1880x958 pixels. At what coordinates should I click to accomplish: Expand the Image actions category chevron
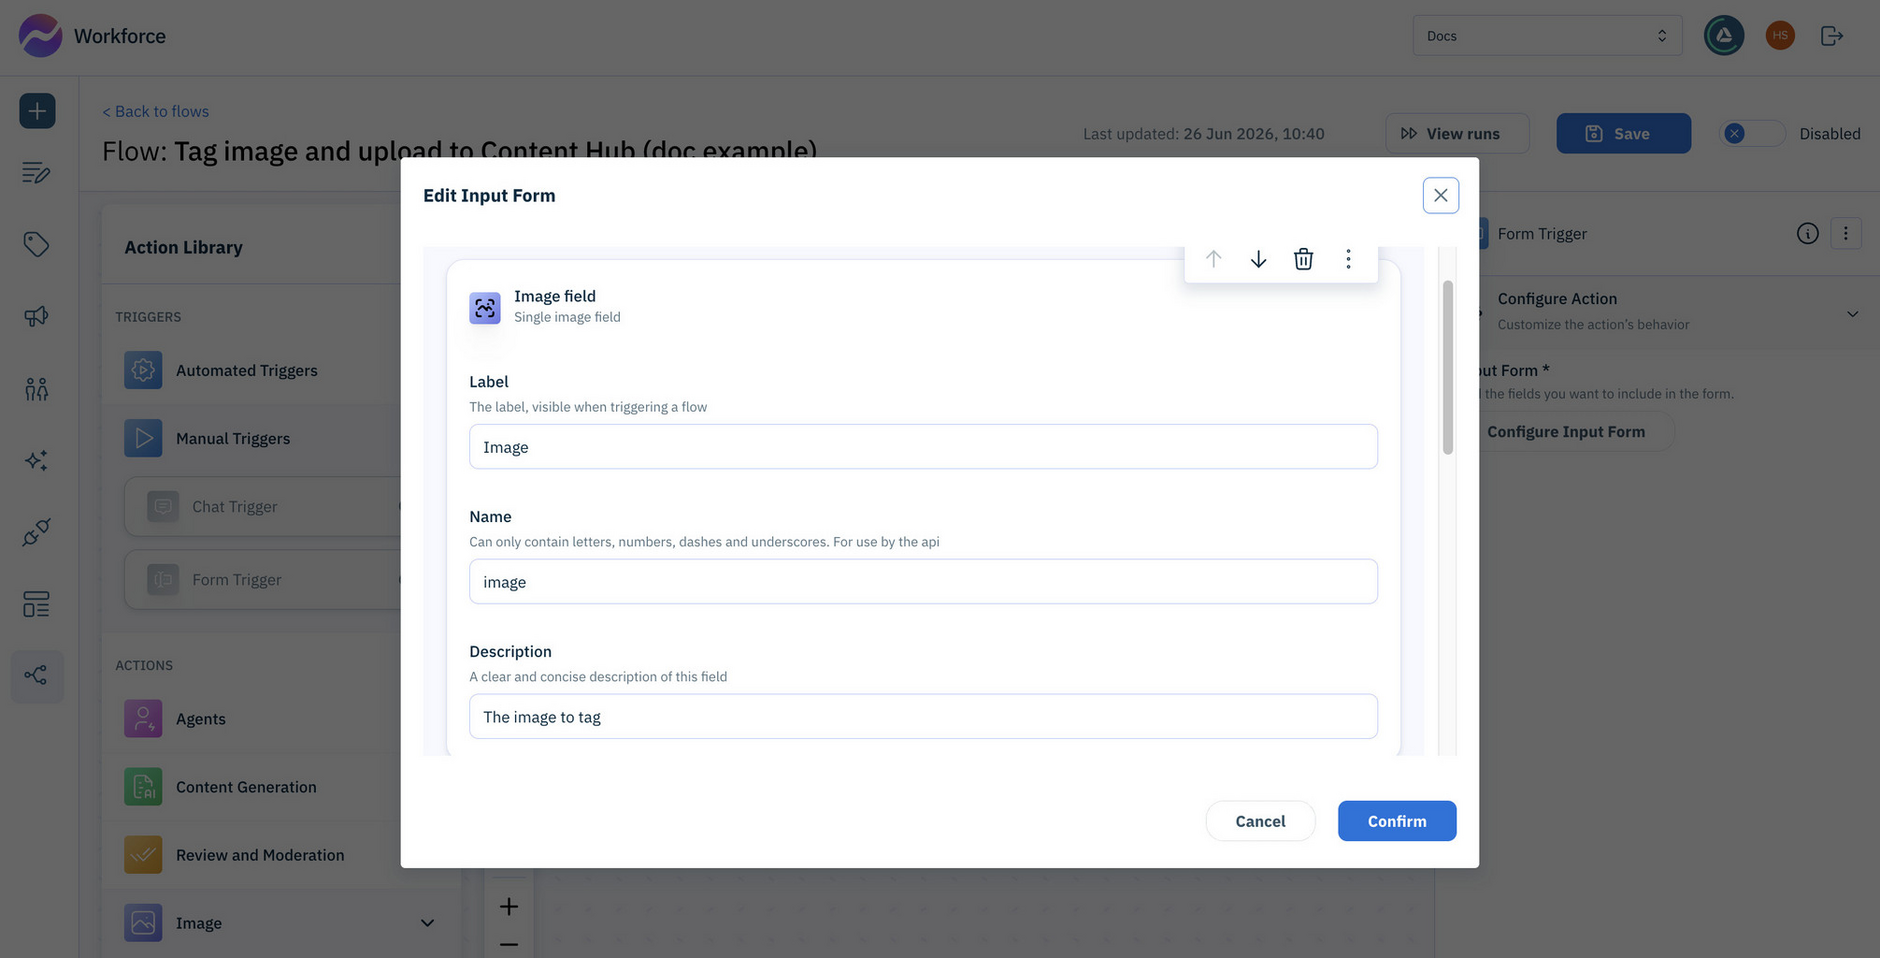pyautogui.click(x=427, y=923)
